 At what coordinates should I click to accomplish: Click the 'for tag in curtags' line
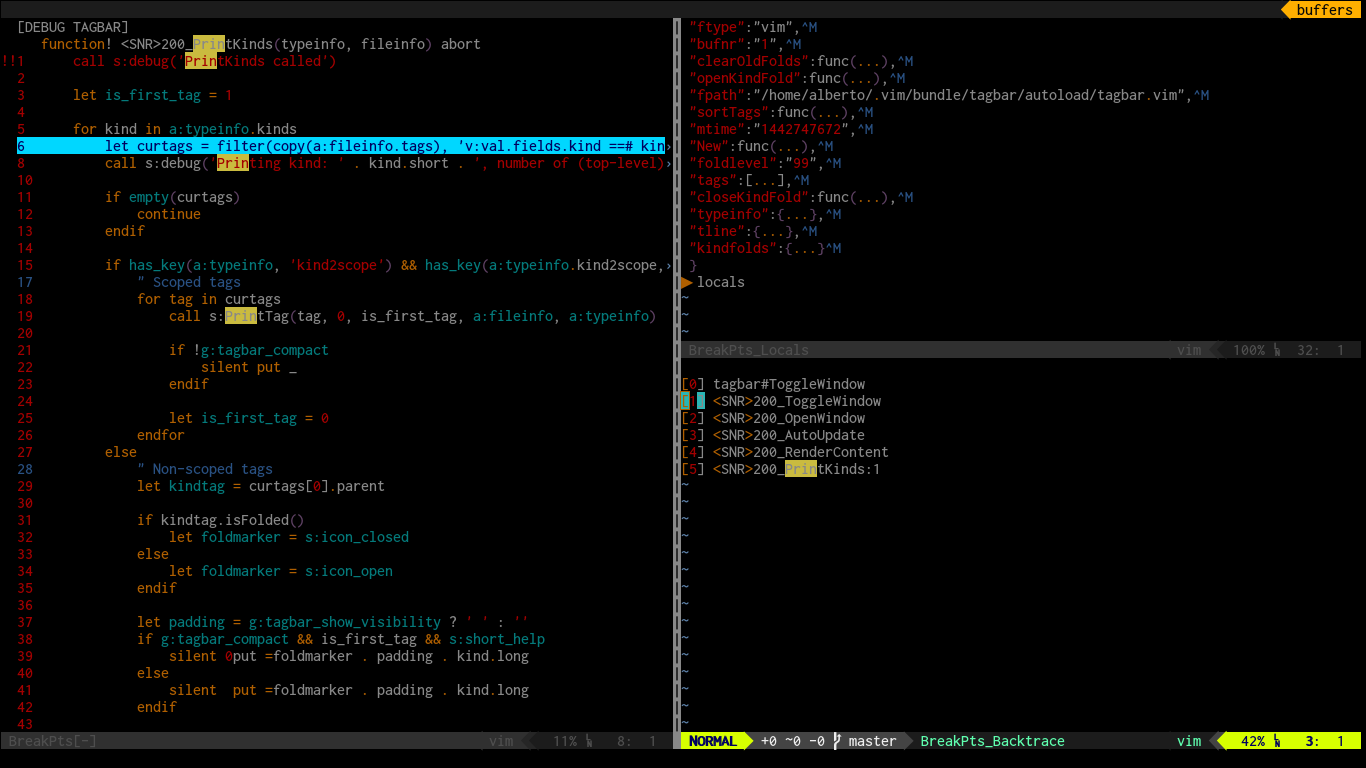point(209,299)
